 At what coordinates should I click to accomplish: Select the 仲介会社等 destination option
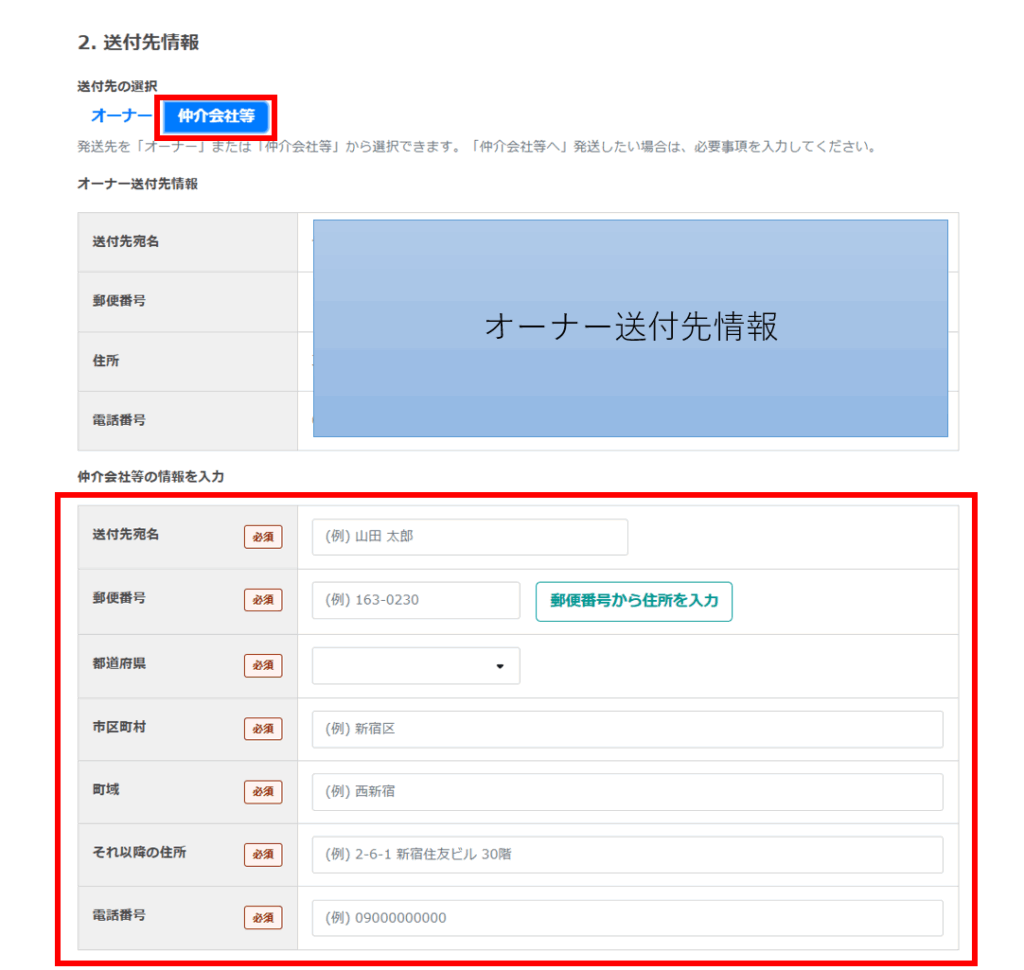pyautogui.click(x=216, y=116)
